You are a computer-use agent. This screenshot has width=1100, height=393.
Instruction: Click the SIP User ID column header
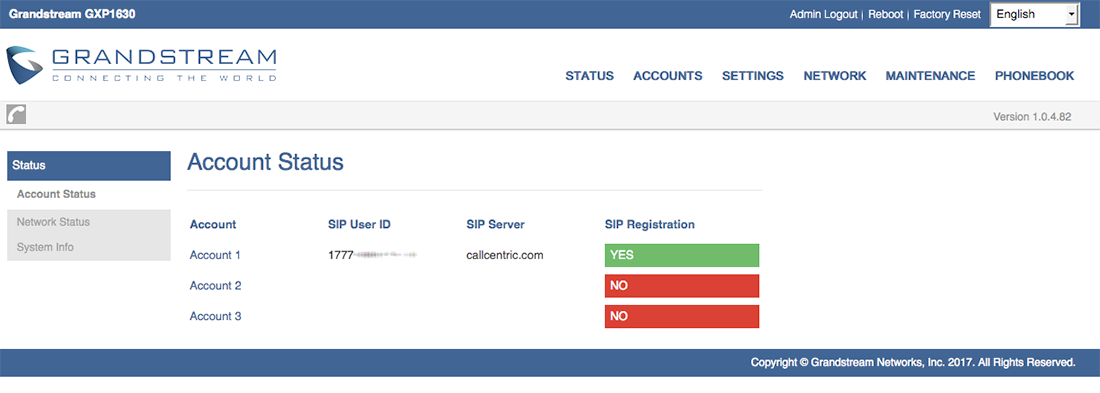[x=359, y=225]
